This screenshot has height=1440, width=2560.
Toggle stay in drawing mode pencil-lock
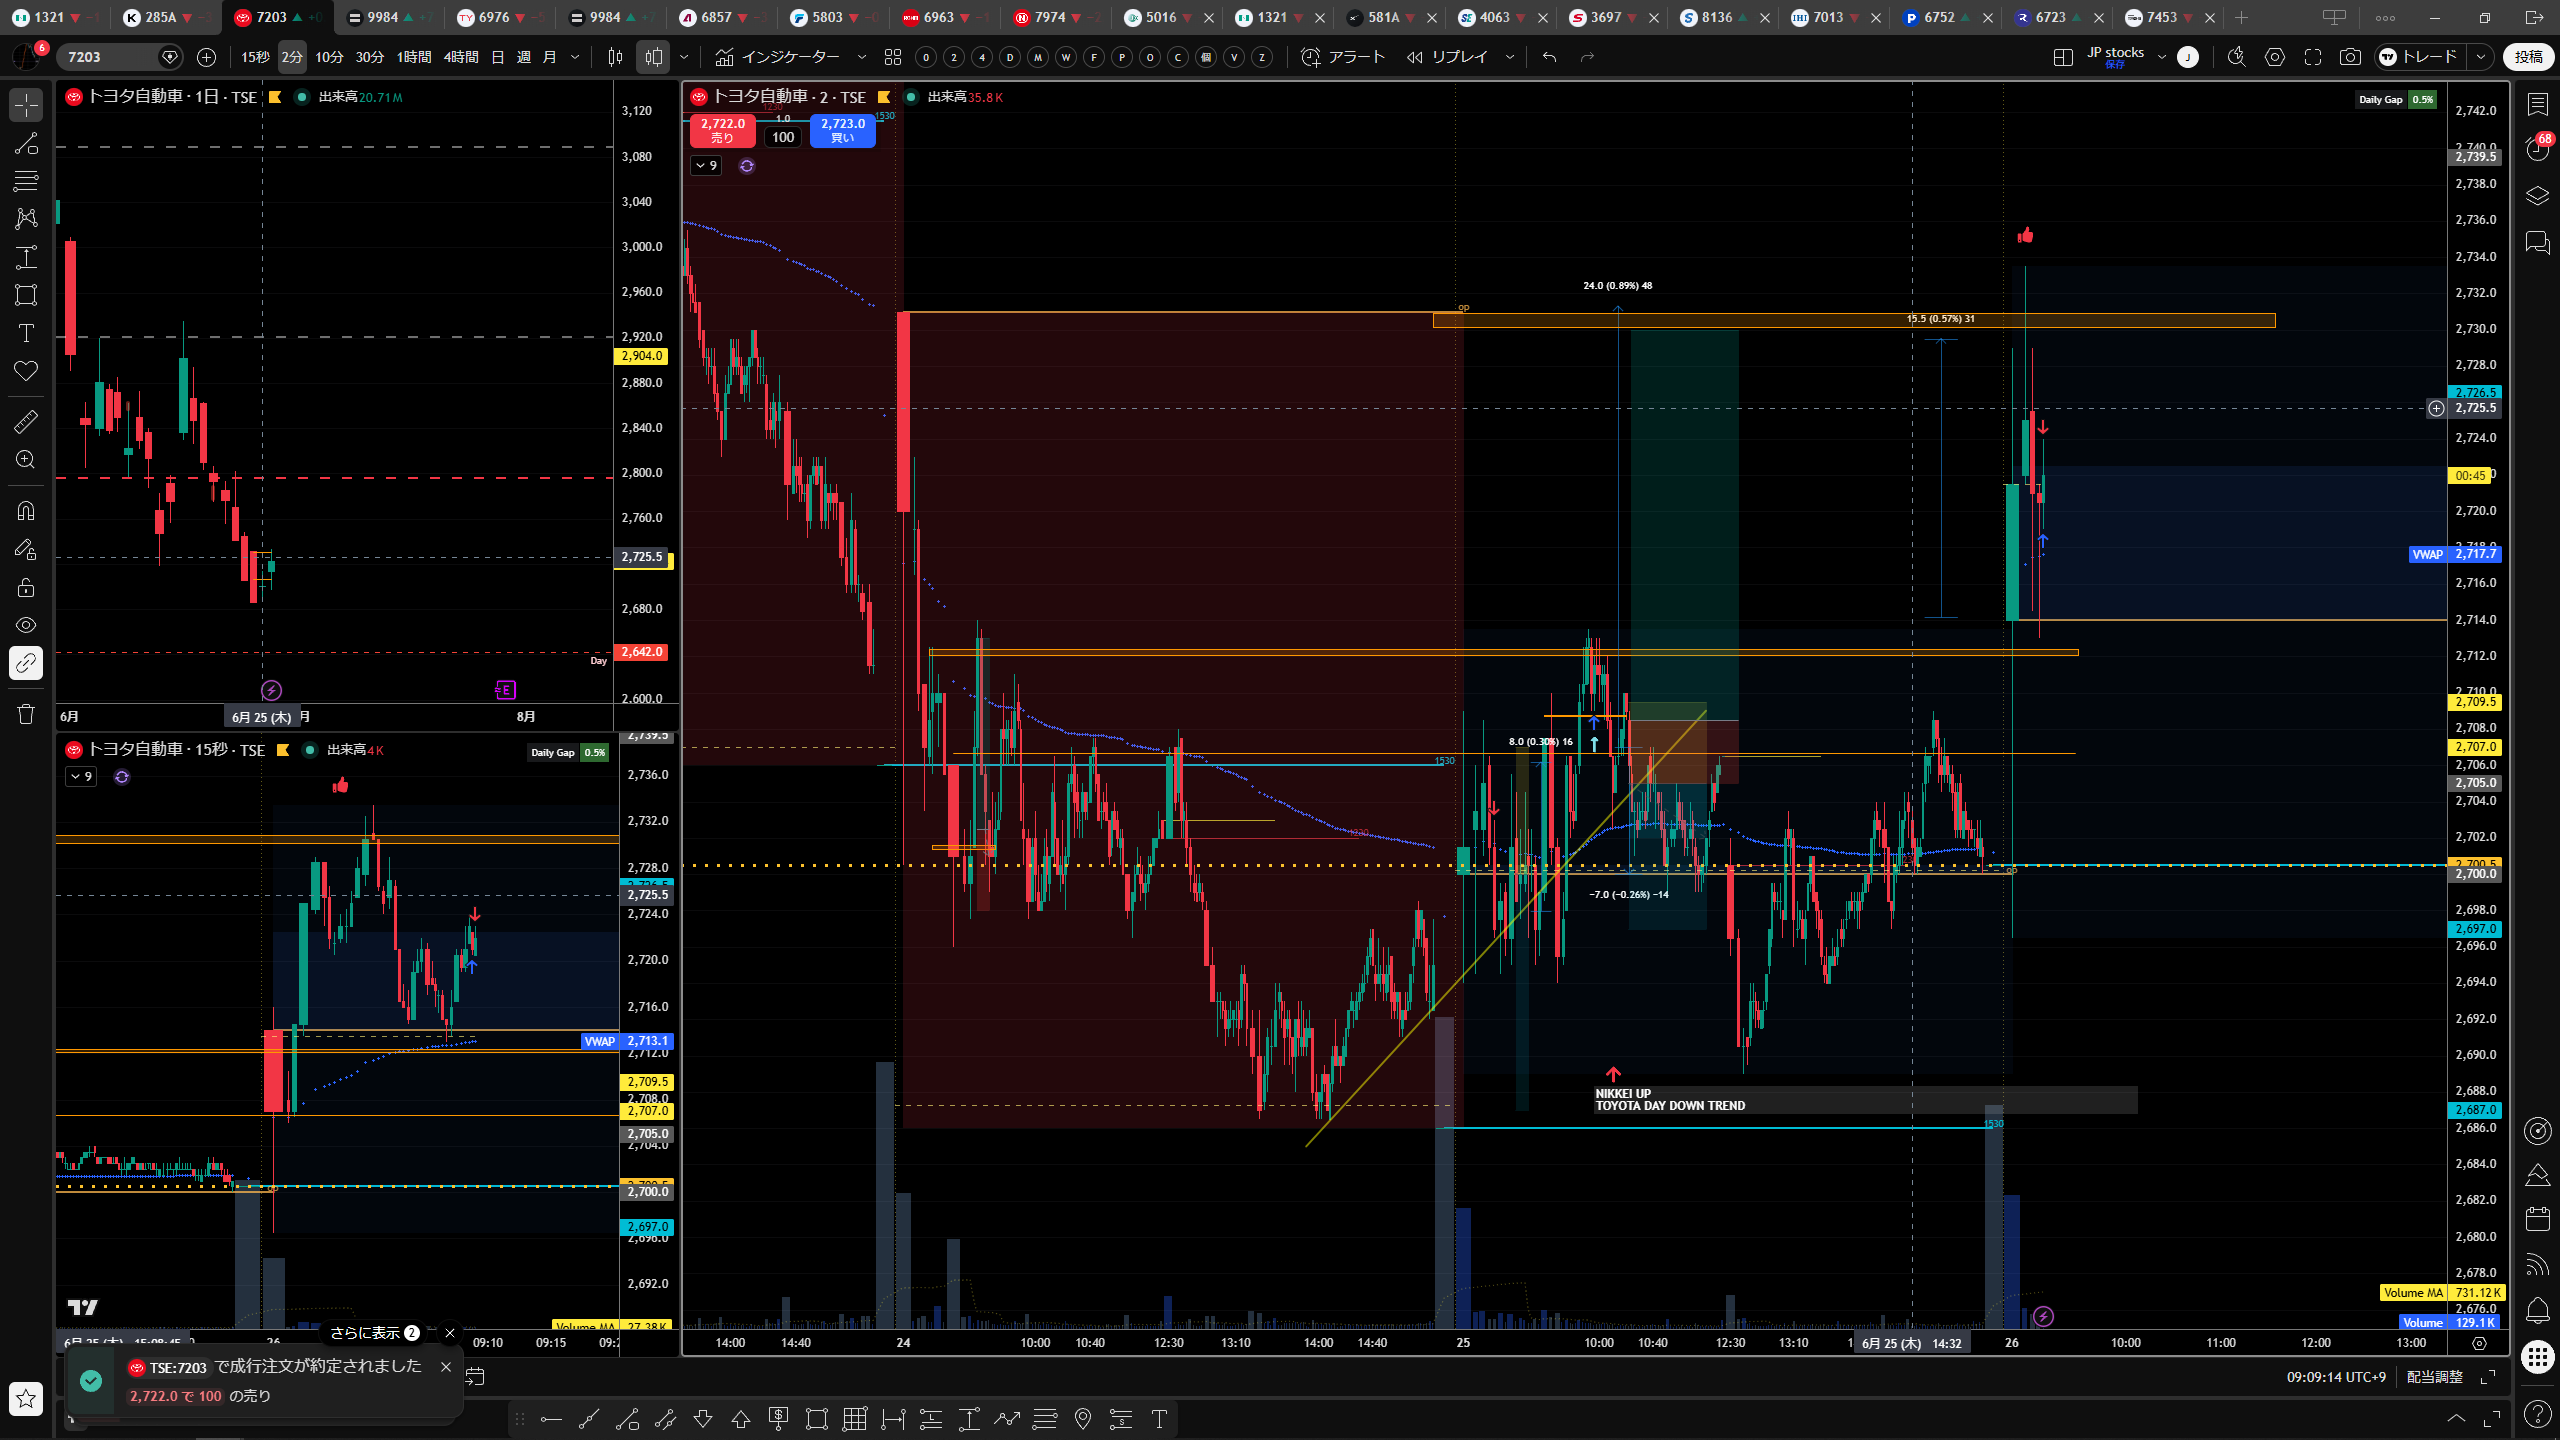click(26, 549)
